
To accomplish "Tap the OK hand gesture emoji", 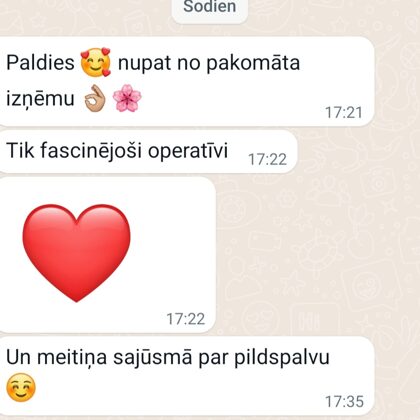I will coord(95,98).
